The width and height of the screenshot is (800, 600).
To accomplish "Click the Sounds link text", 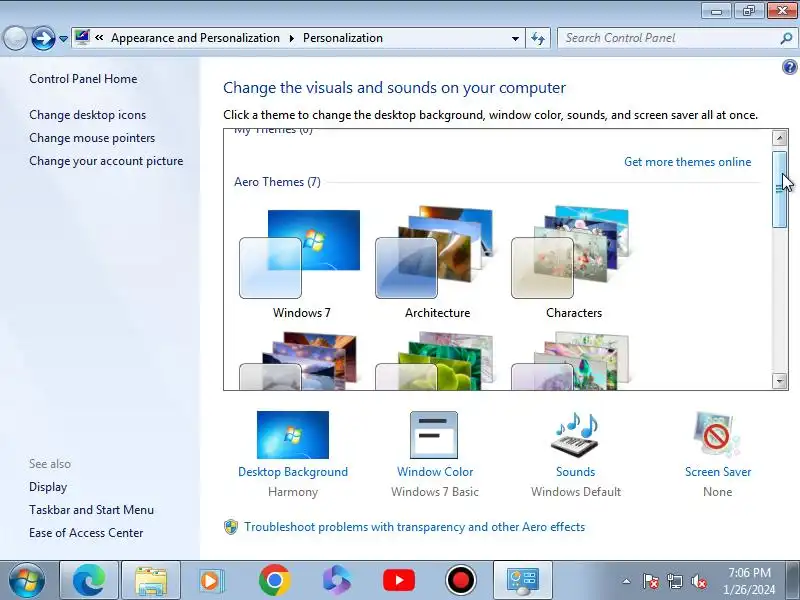I will point(576,472).
